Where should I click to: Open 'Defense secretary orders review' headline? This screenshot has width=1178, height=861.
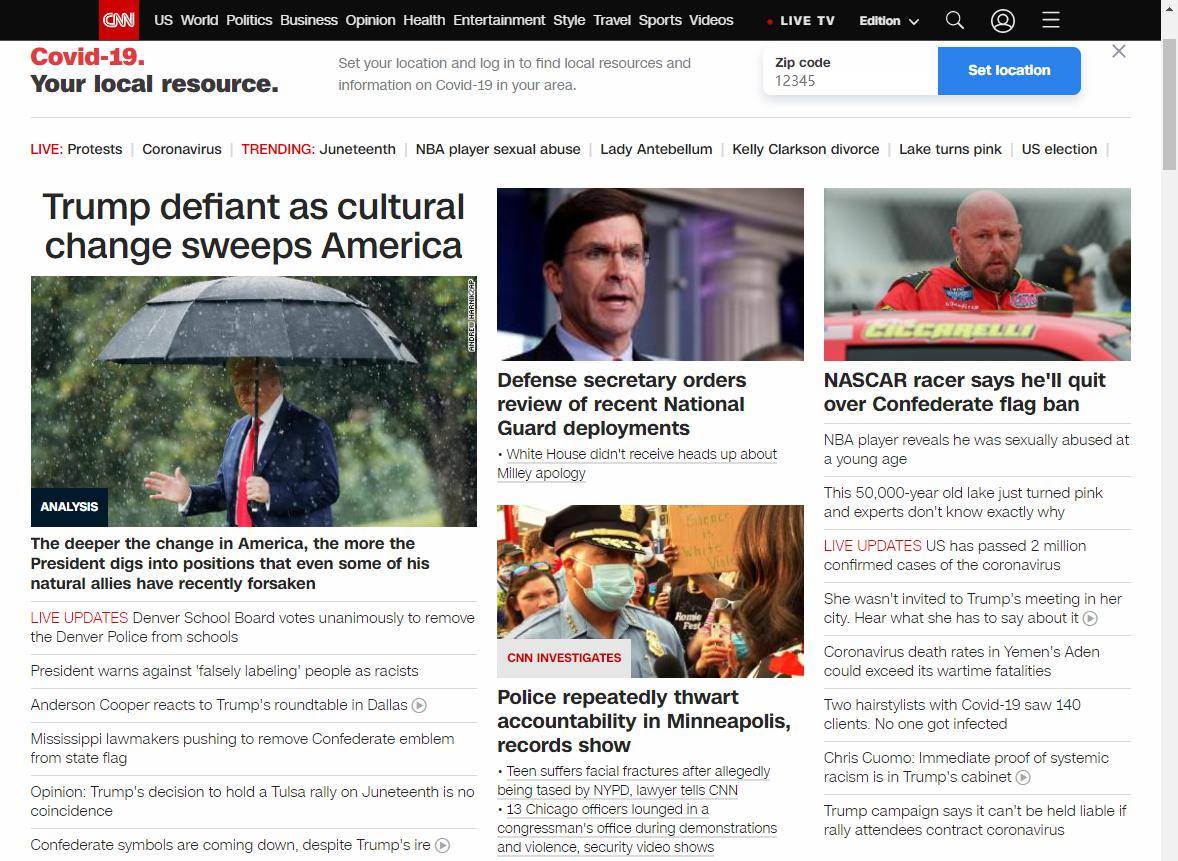coord(622,404)
